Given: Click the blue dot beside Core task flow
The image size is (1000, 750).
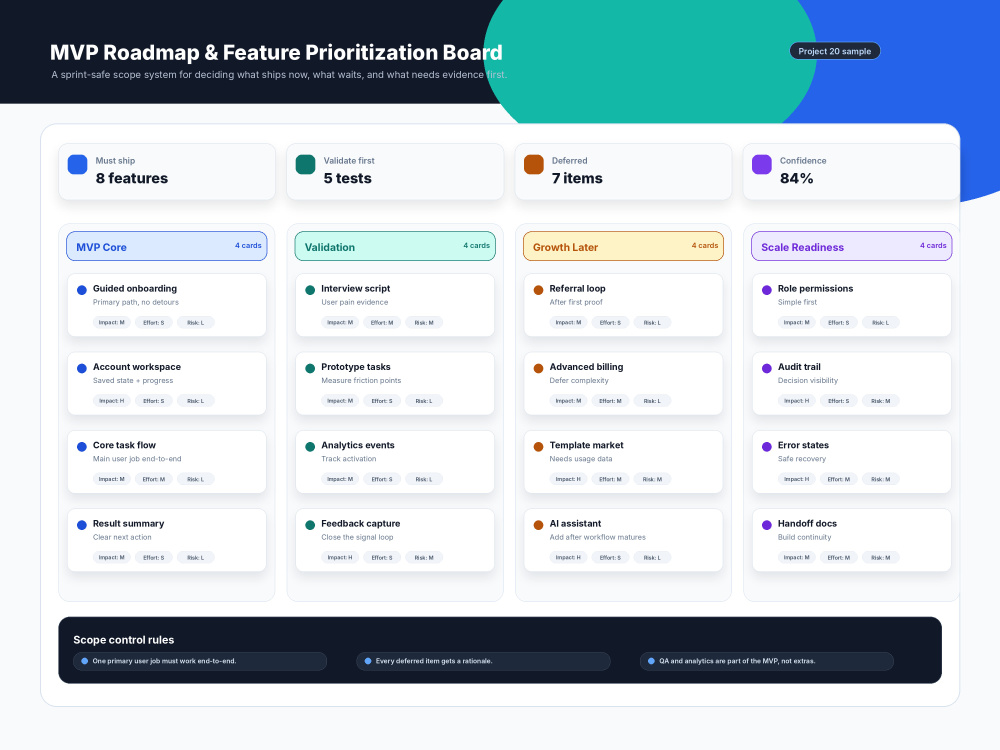Looking at the screenshot, I should [x=82, y=447].
